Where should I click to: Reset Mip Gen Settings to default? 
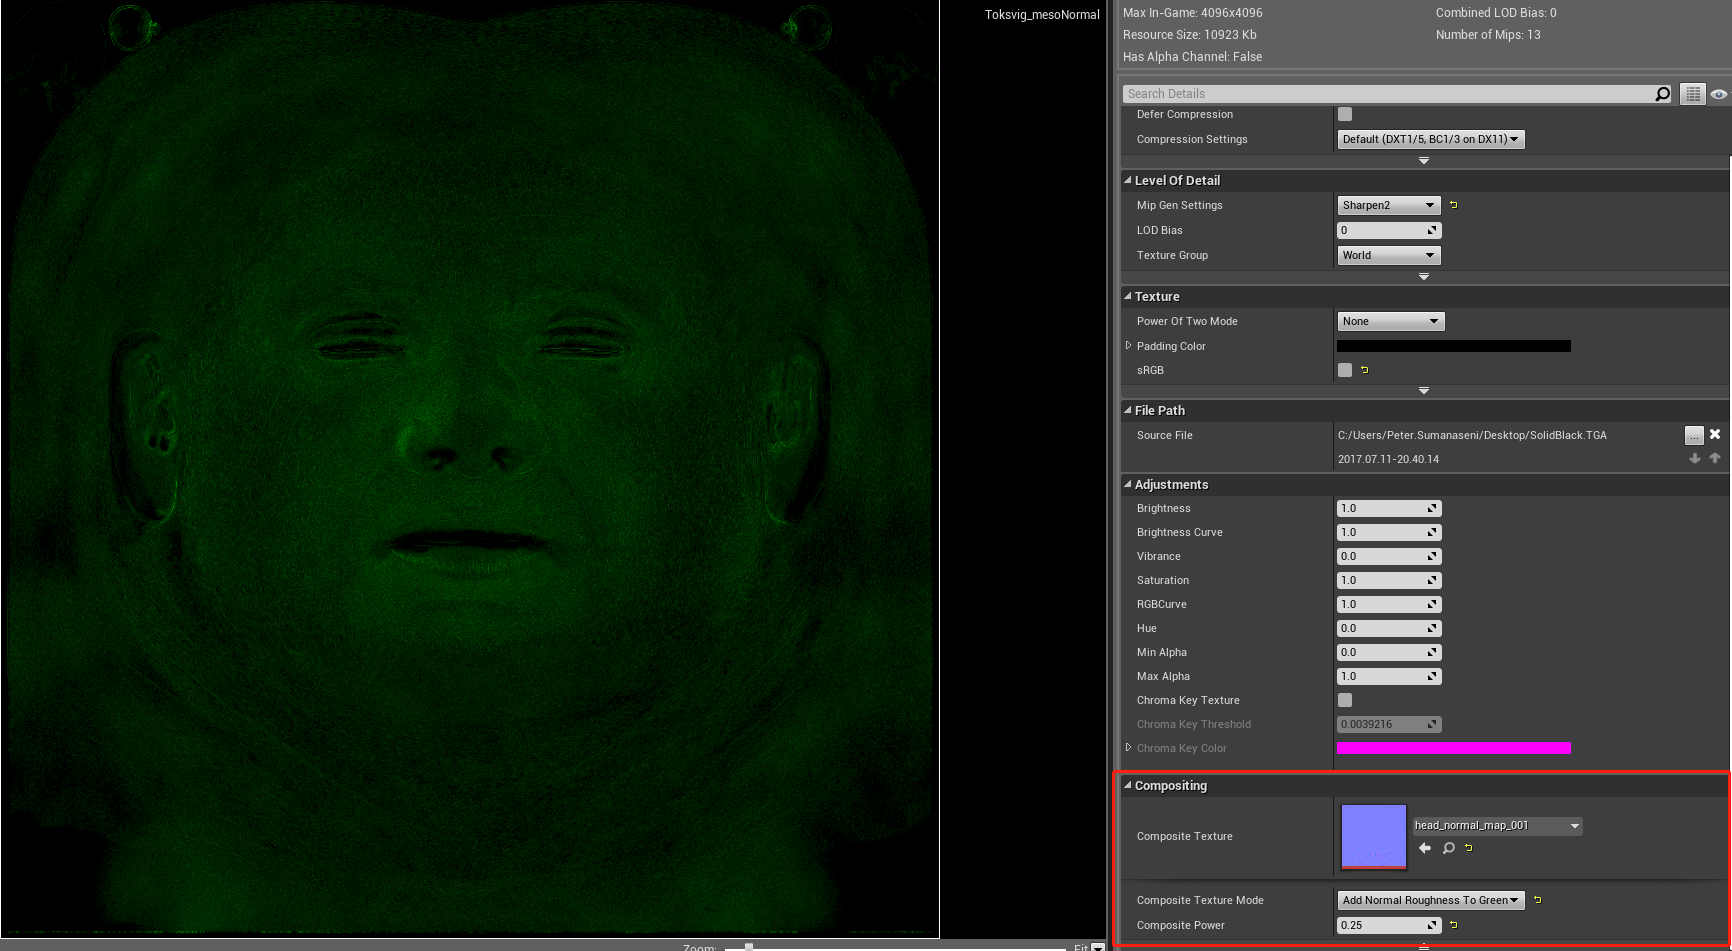pos(1454,205)
